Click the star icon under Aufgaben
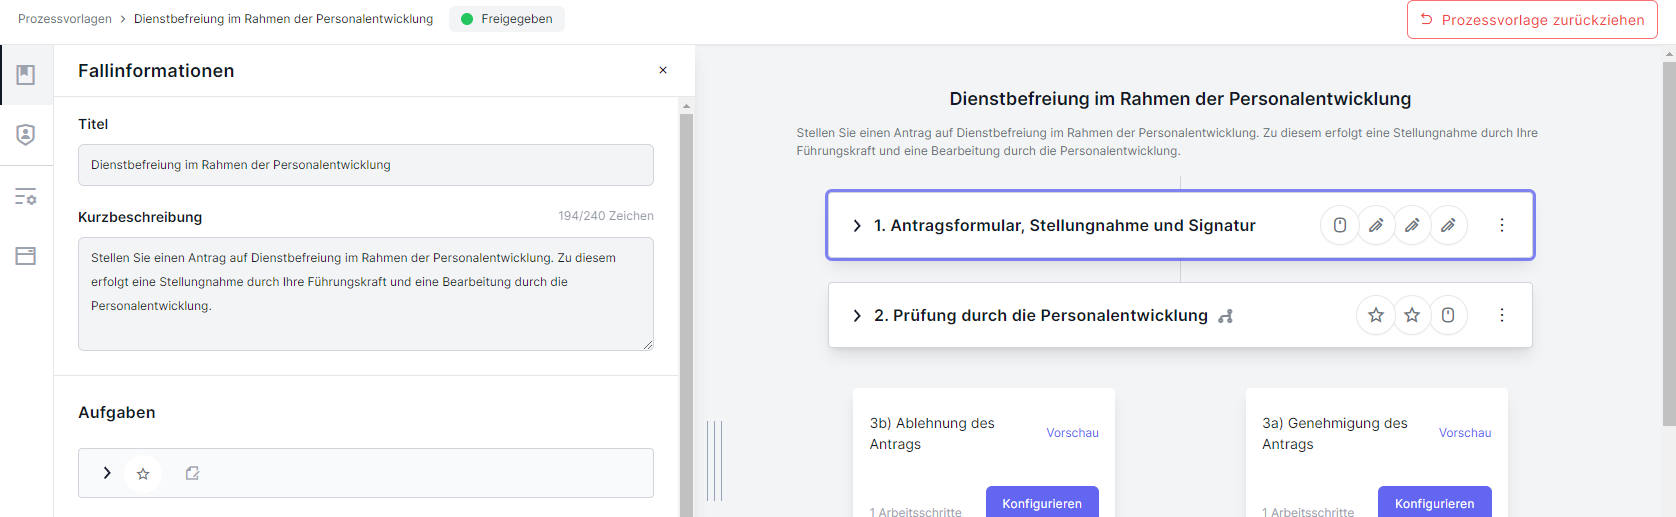The height and width of the screenshot is (517, 1676). (143, 474)
